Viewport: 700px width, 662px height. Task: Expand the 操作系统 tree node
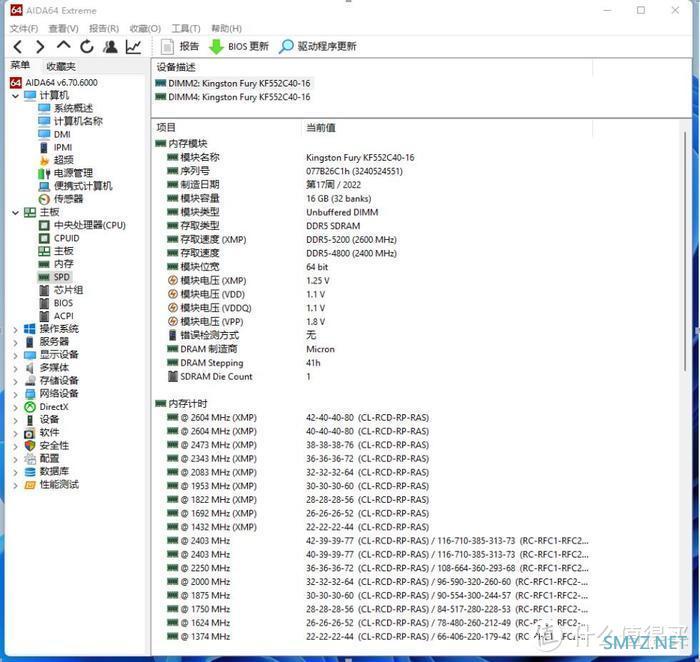[16, 330]
